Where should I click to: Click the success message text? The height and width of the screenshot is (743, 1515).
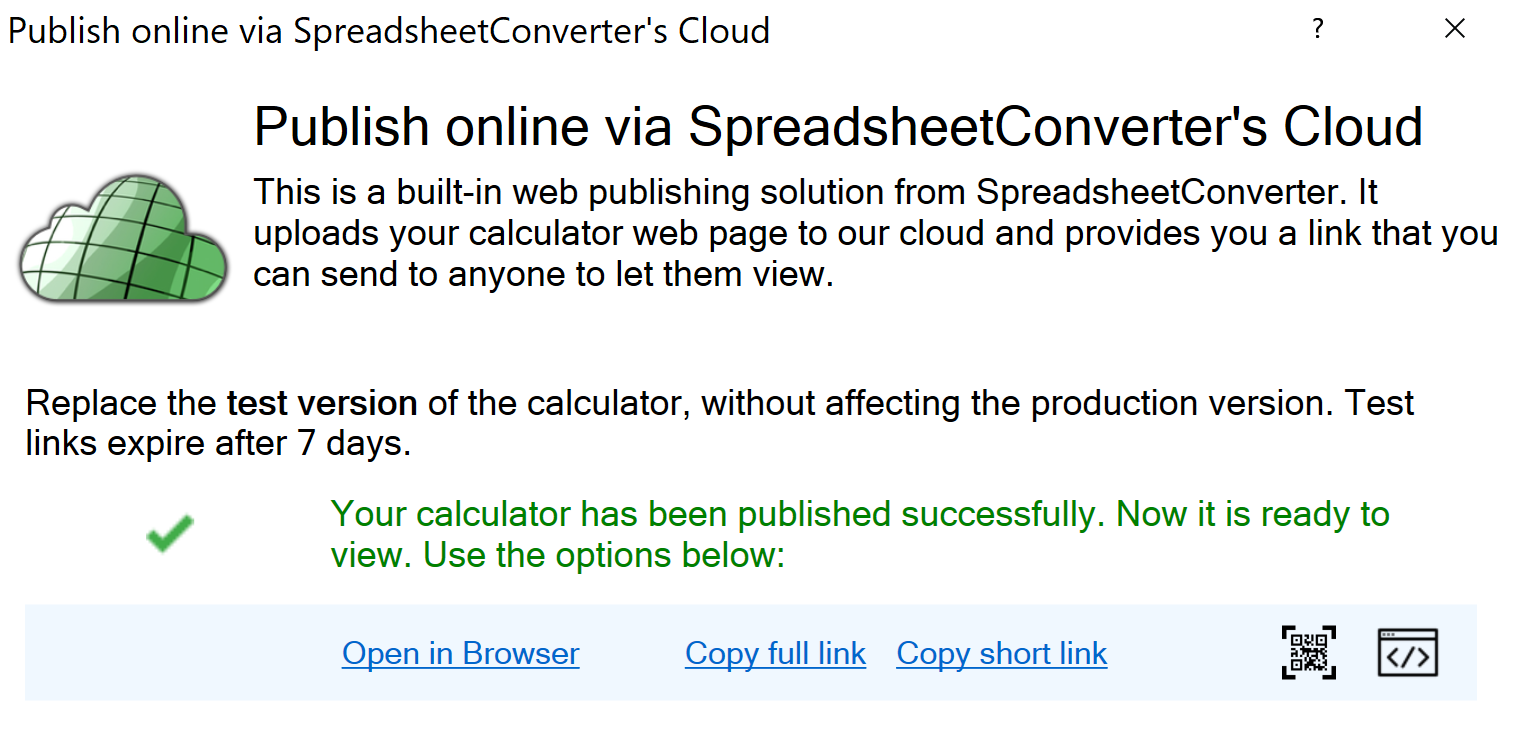tap(860, 533)
